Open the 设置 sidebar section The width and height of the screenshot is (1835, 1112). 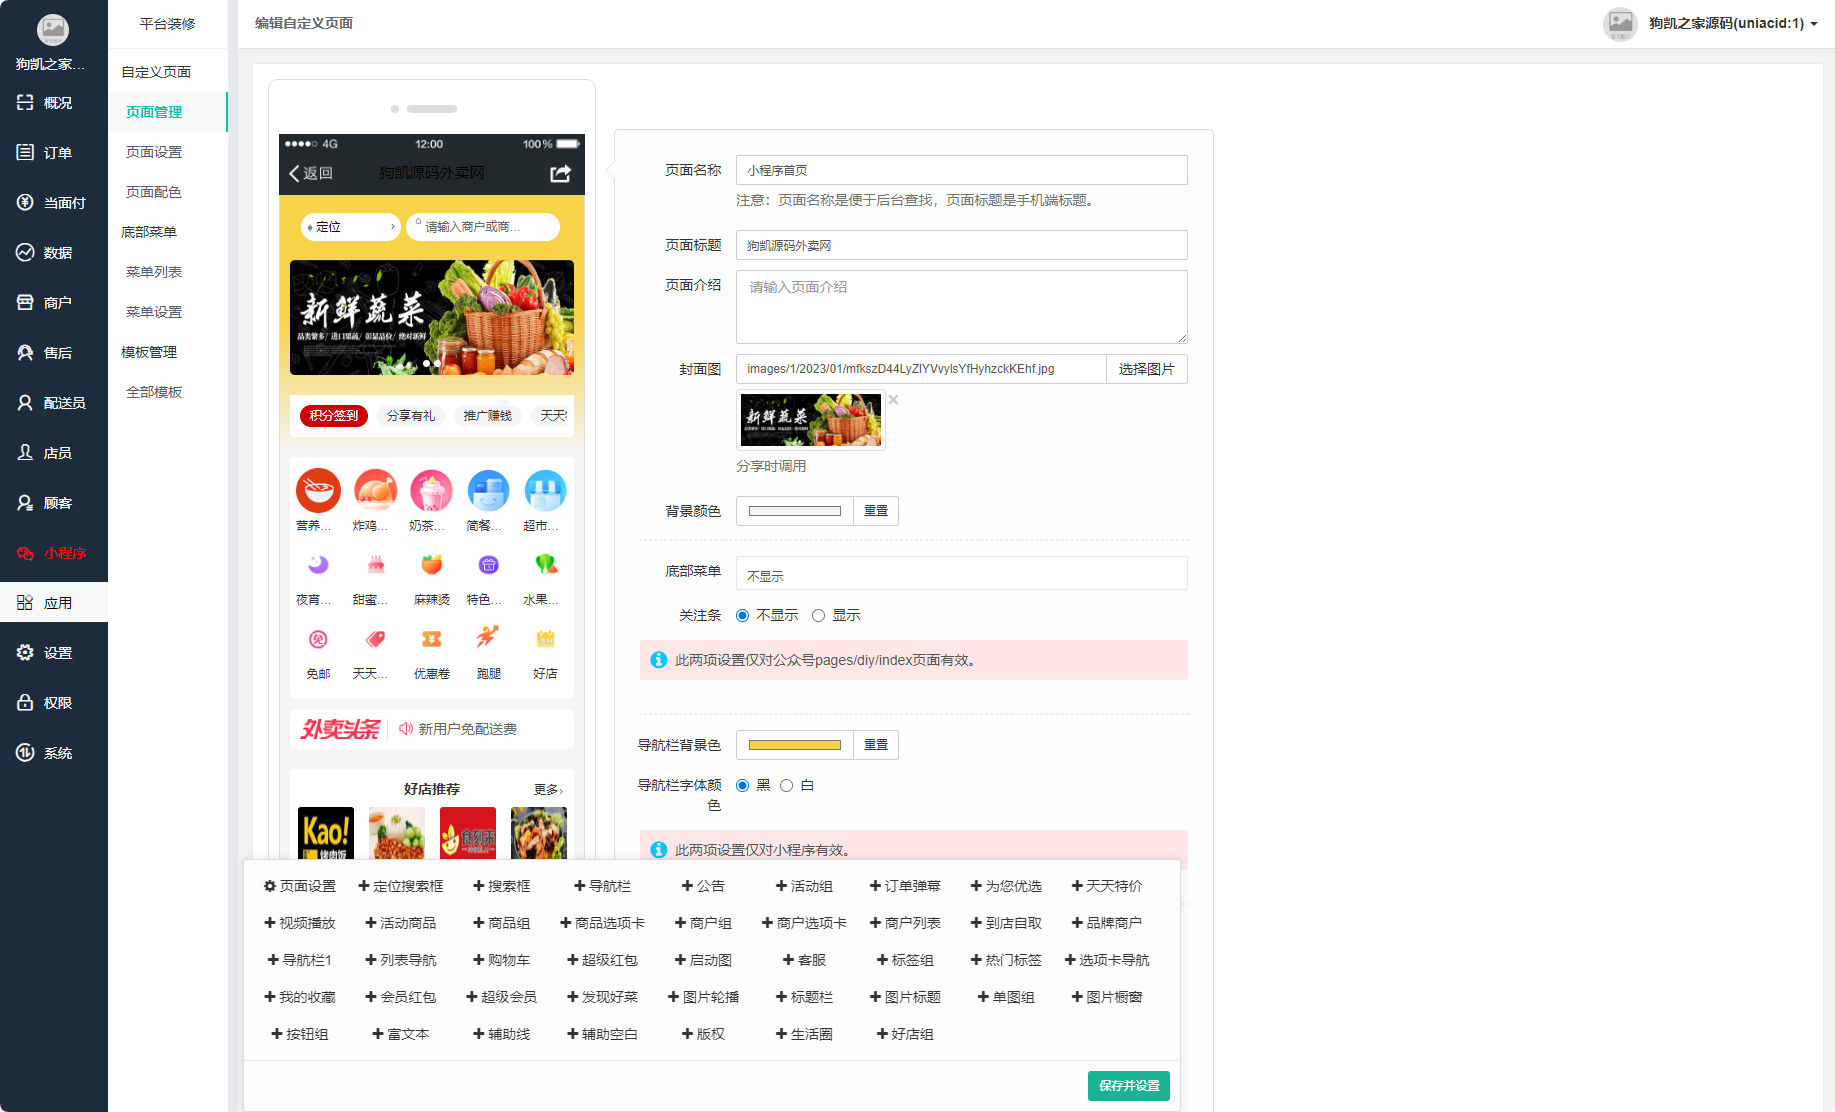[53, 652]
